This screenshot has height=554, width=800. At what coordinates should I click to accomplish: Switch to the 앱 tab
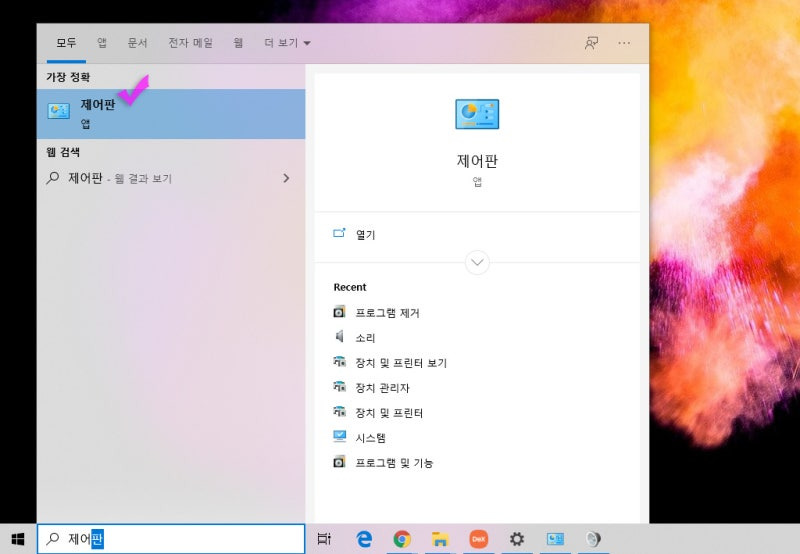102,43
